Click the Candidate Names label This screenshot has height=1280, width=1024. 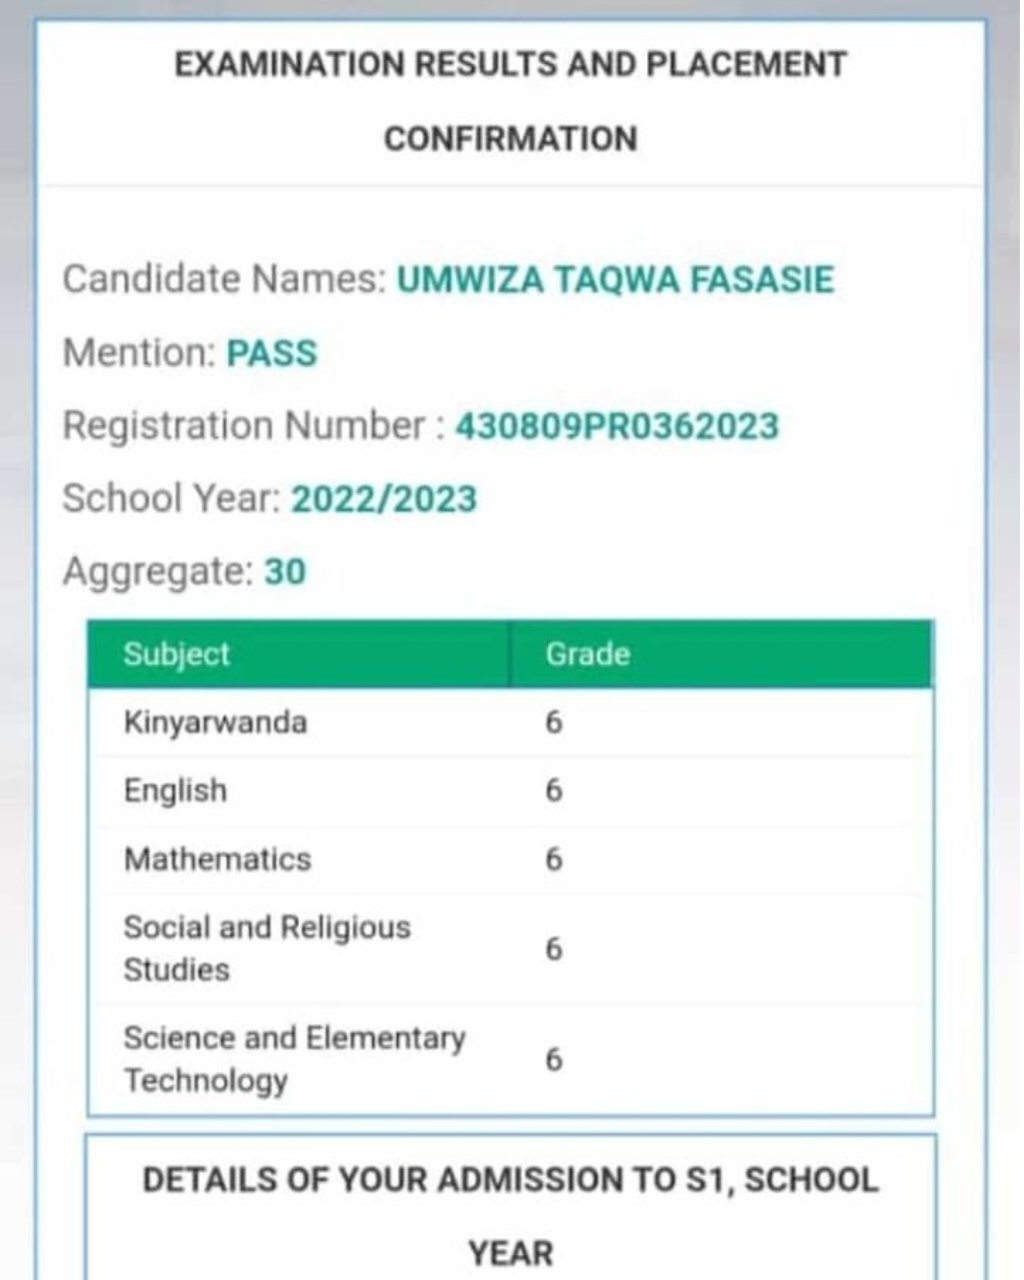[224, 280]
